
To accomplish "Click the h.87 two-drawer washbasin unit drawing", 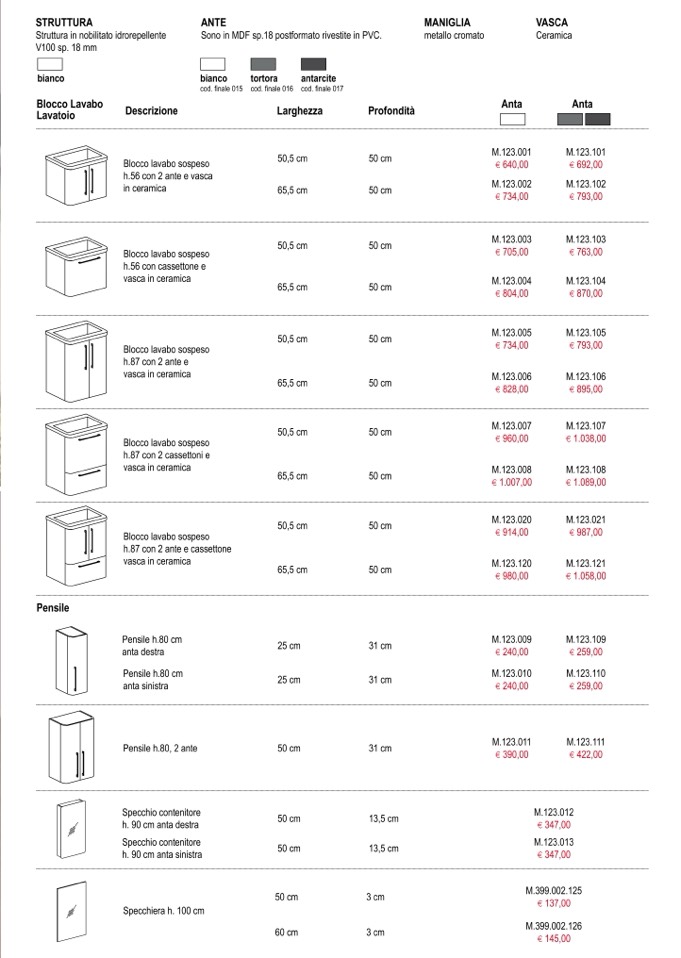I will [76, 454].
